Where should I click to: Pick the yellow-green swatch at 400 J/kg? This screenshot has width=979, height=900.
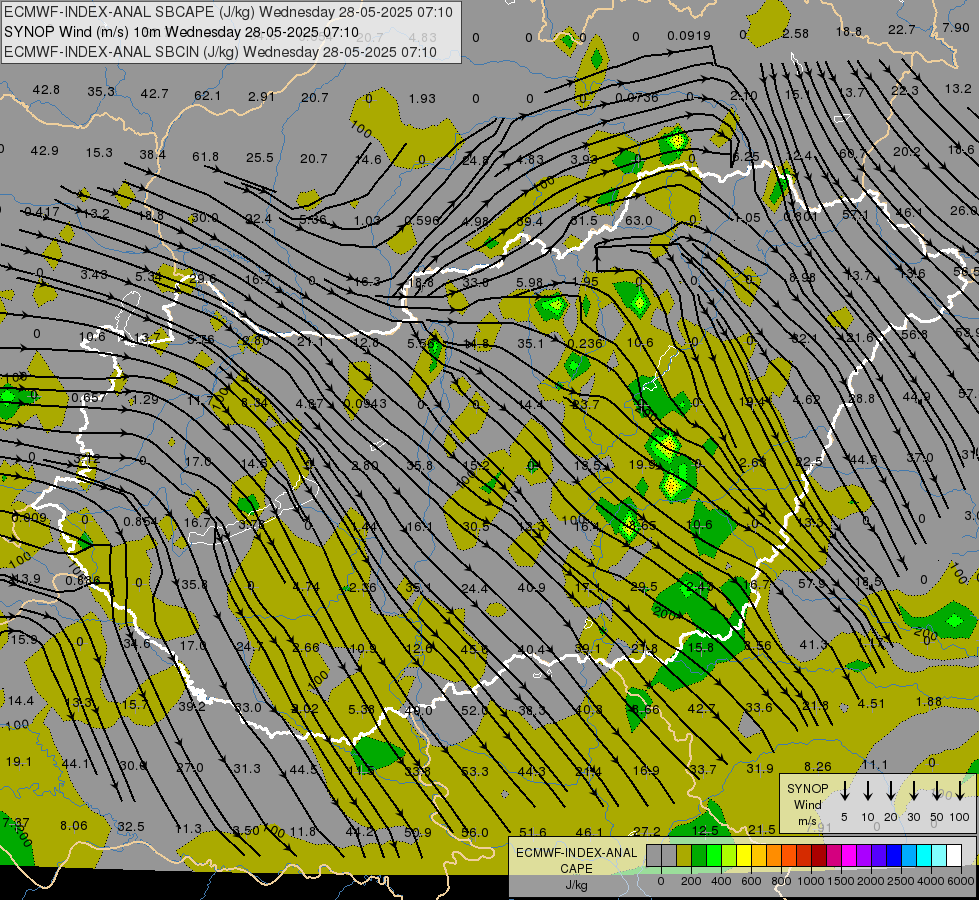729,855
